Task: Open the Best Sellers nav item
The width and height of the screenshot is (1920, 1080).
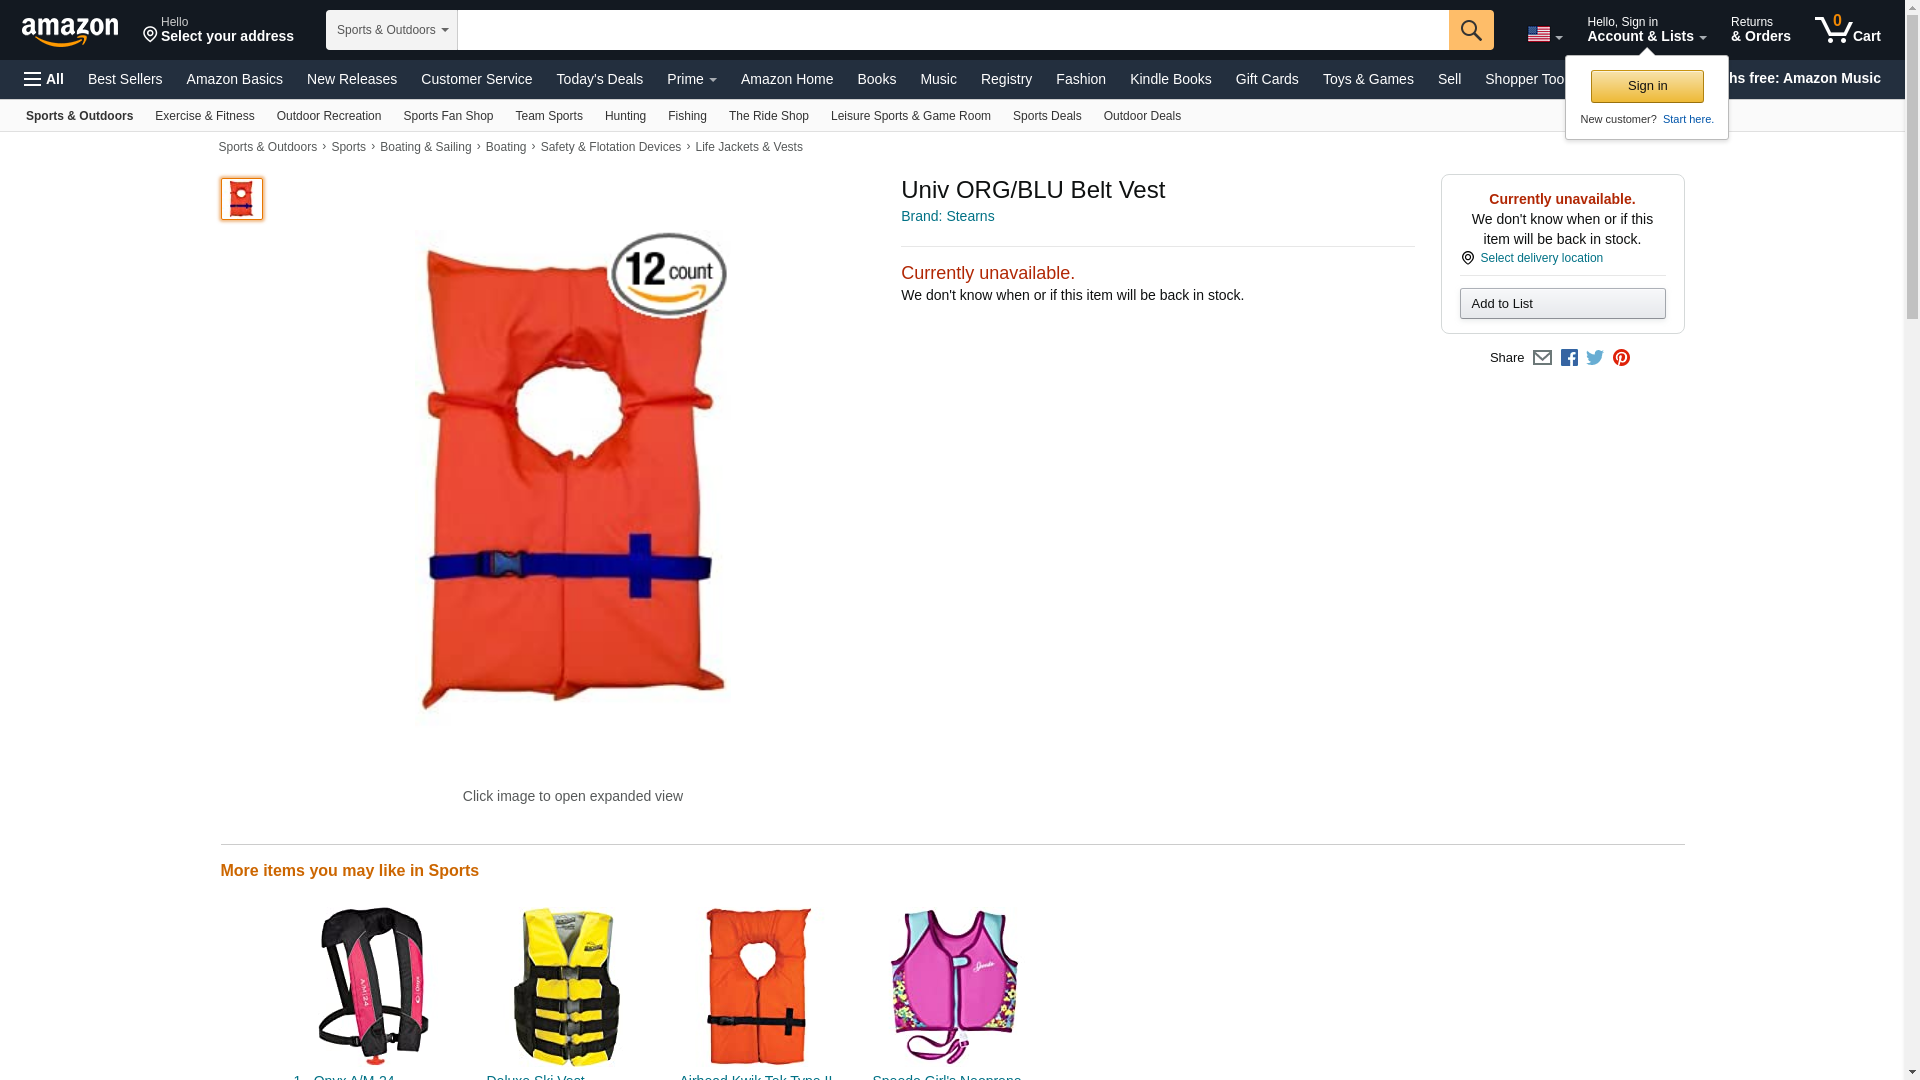Action: [x=125, y=79]
